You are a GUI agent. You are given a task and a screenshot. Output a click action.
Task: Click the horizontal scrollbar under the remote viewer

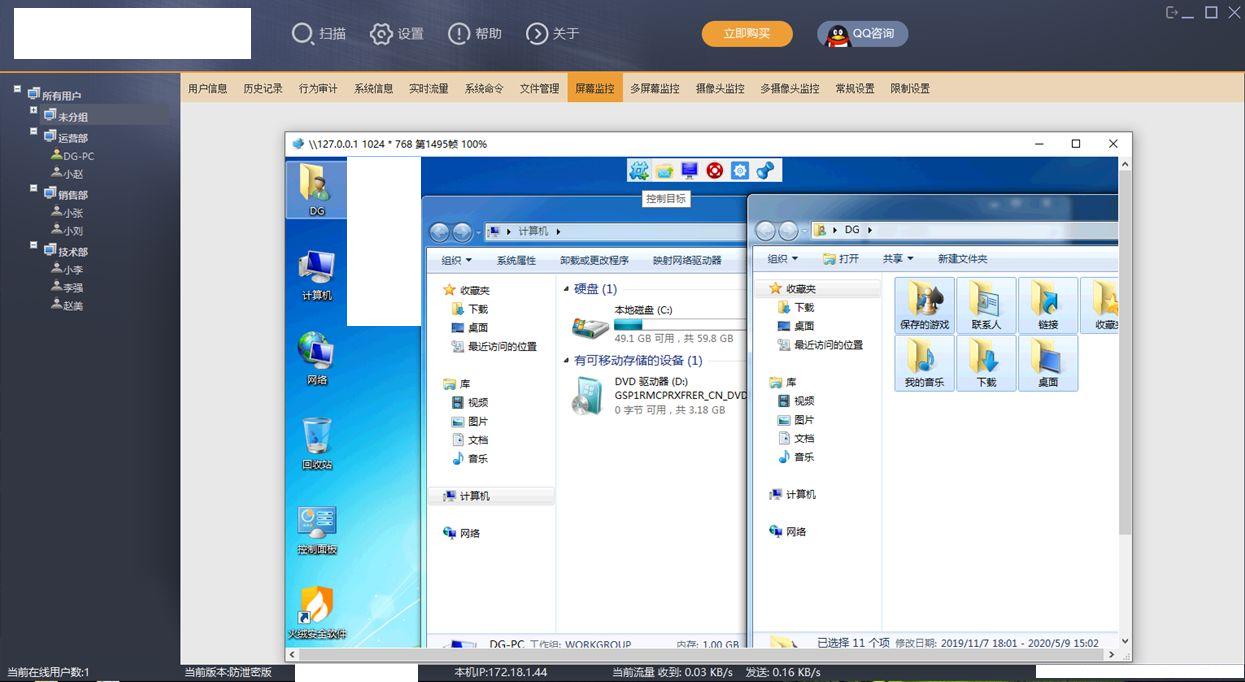[x=700, y=655]
